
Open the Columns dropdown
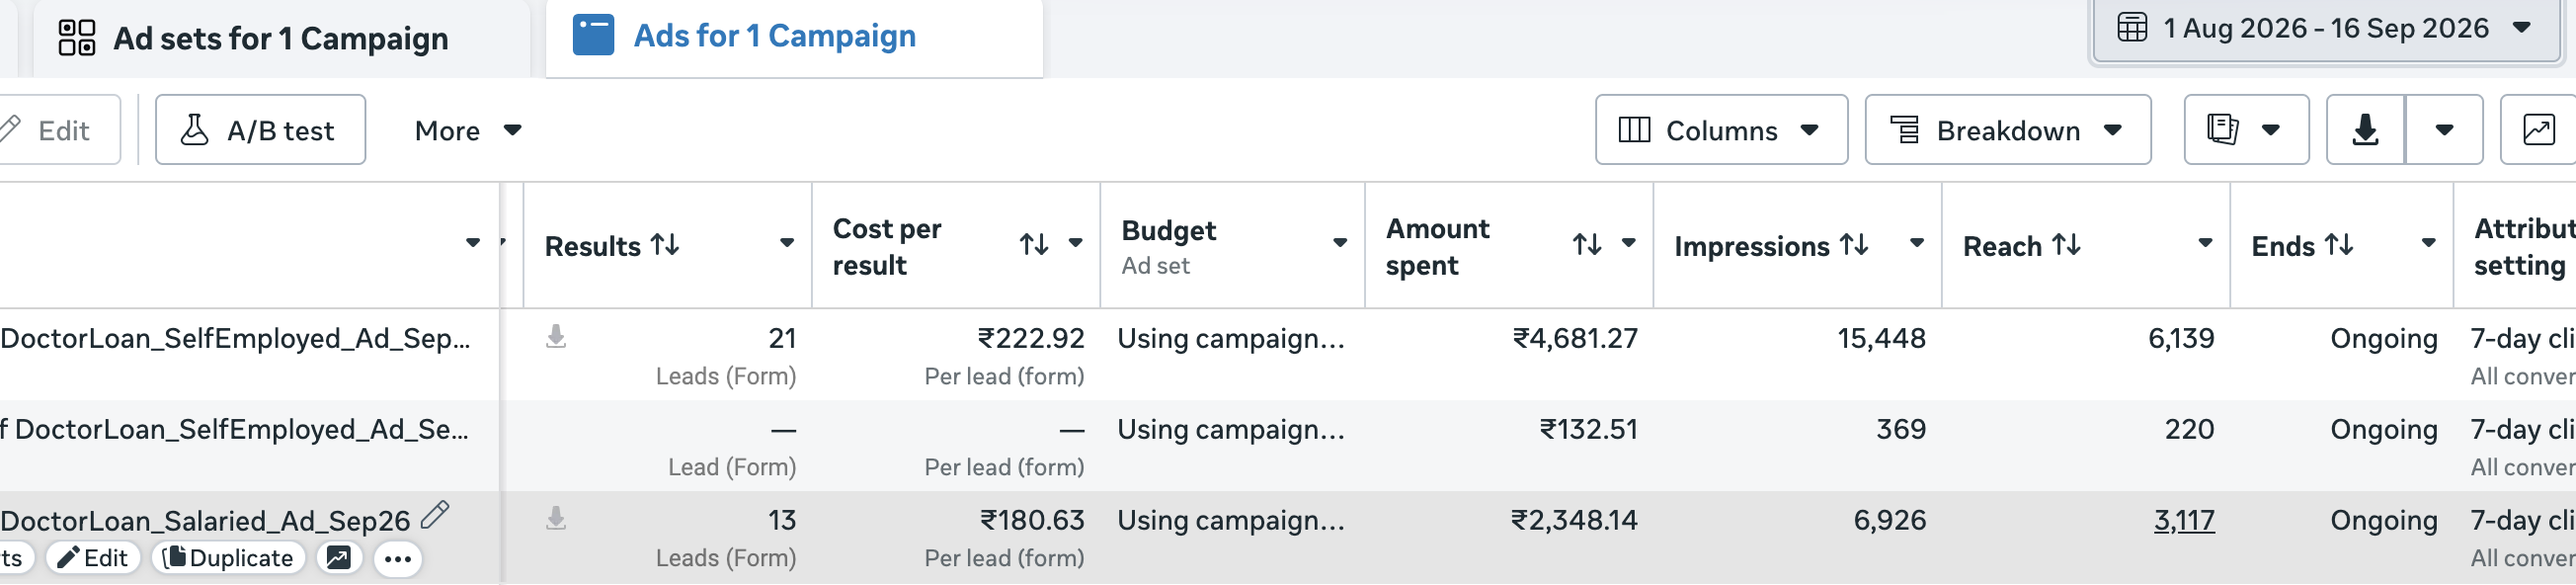(x=1721, y=130)
